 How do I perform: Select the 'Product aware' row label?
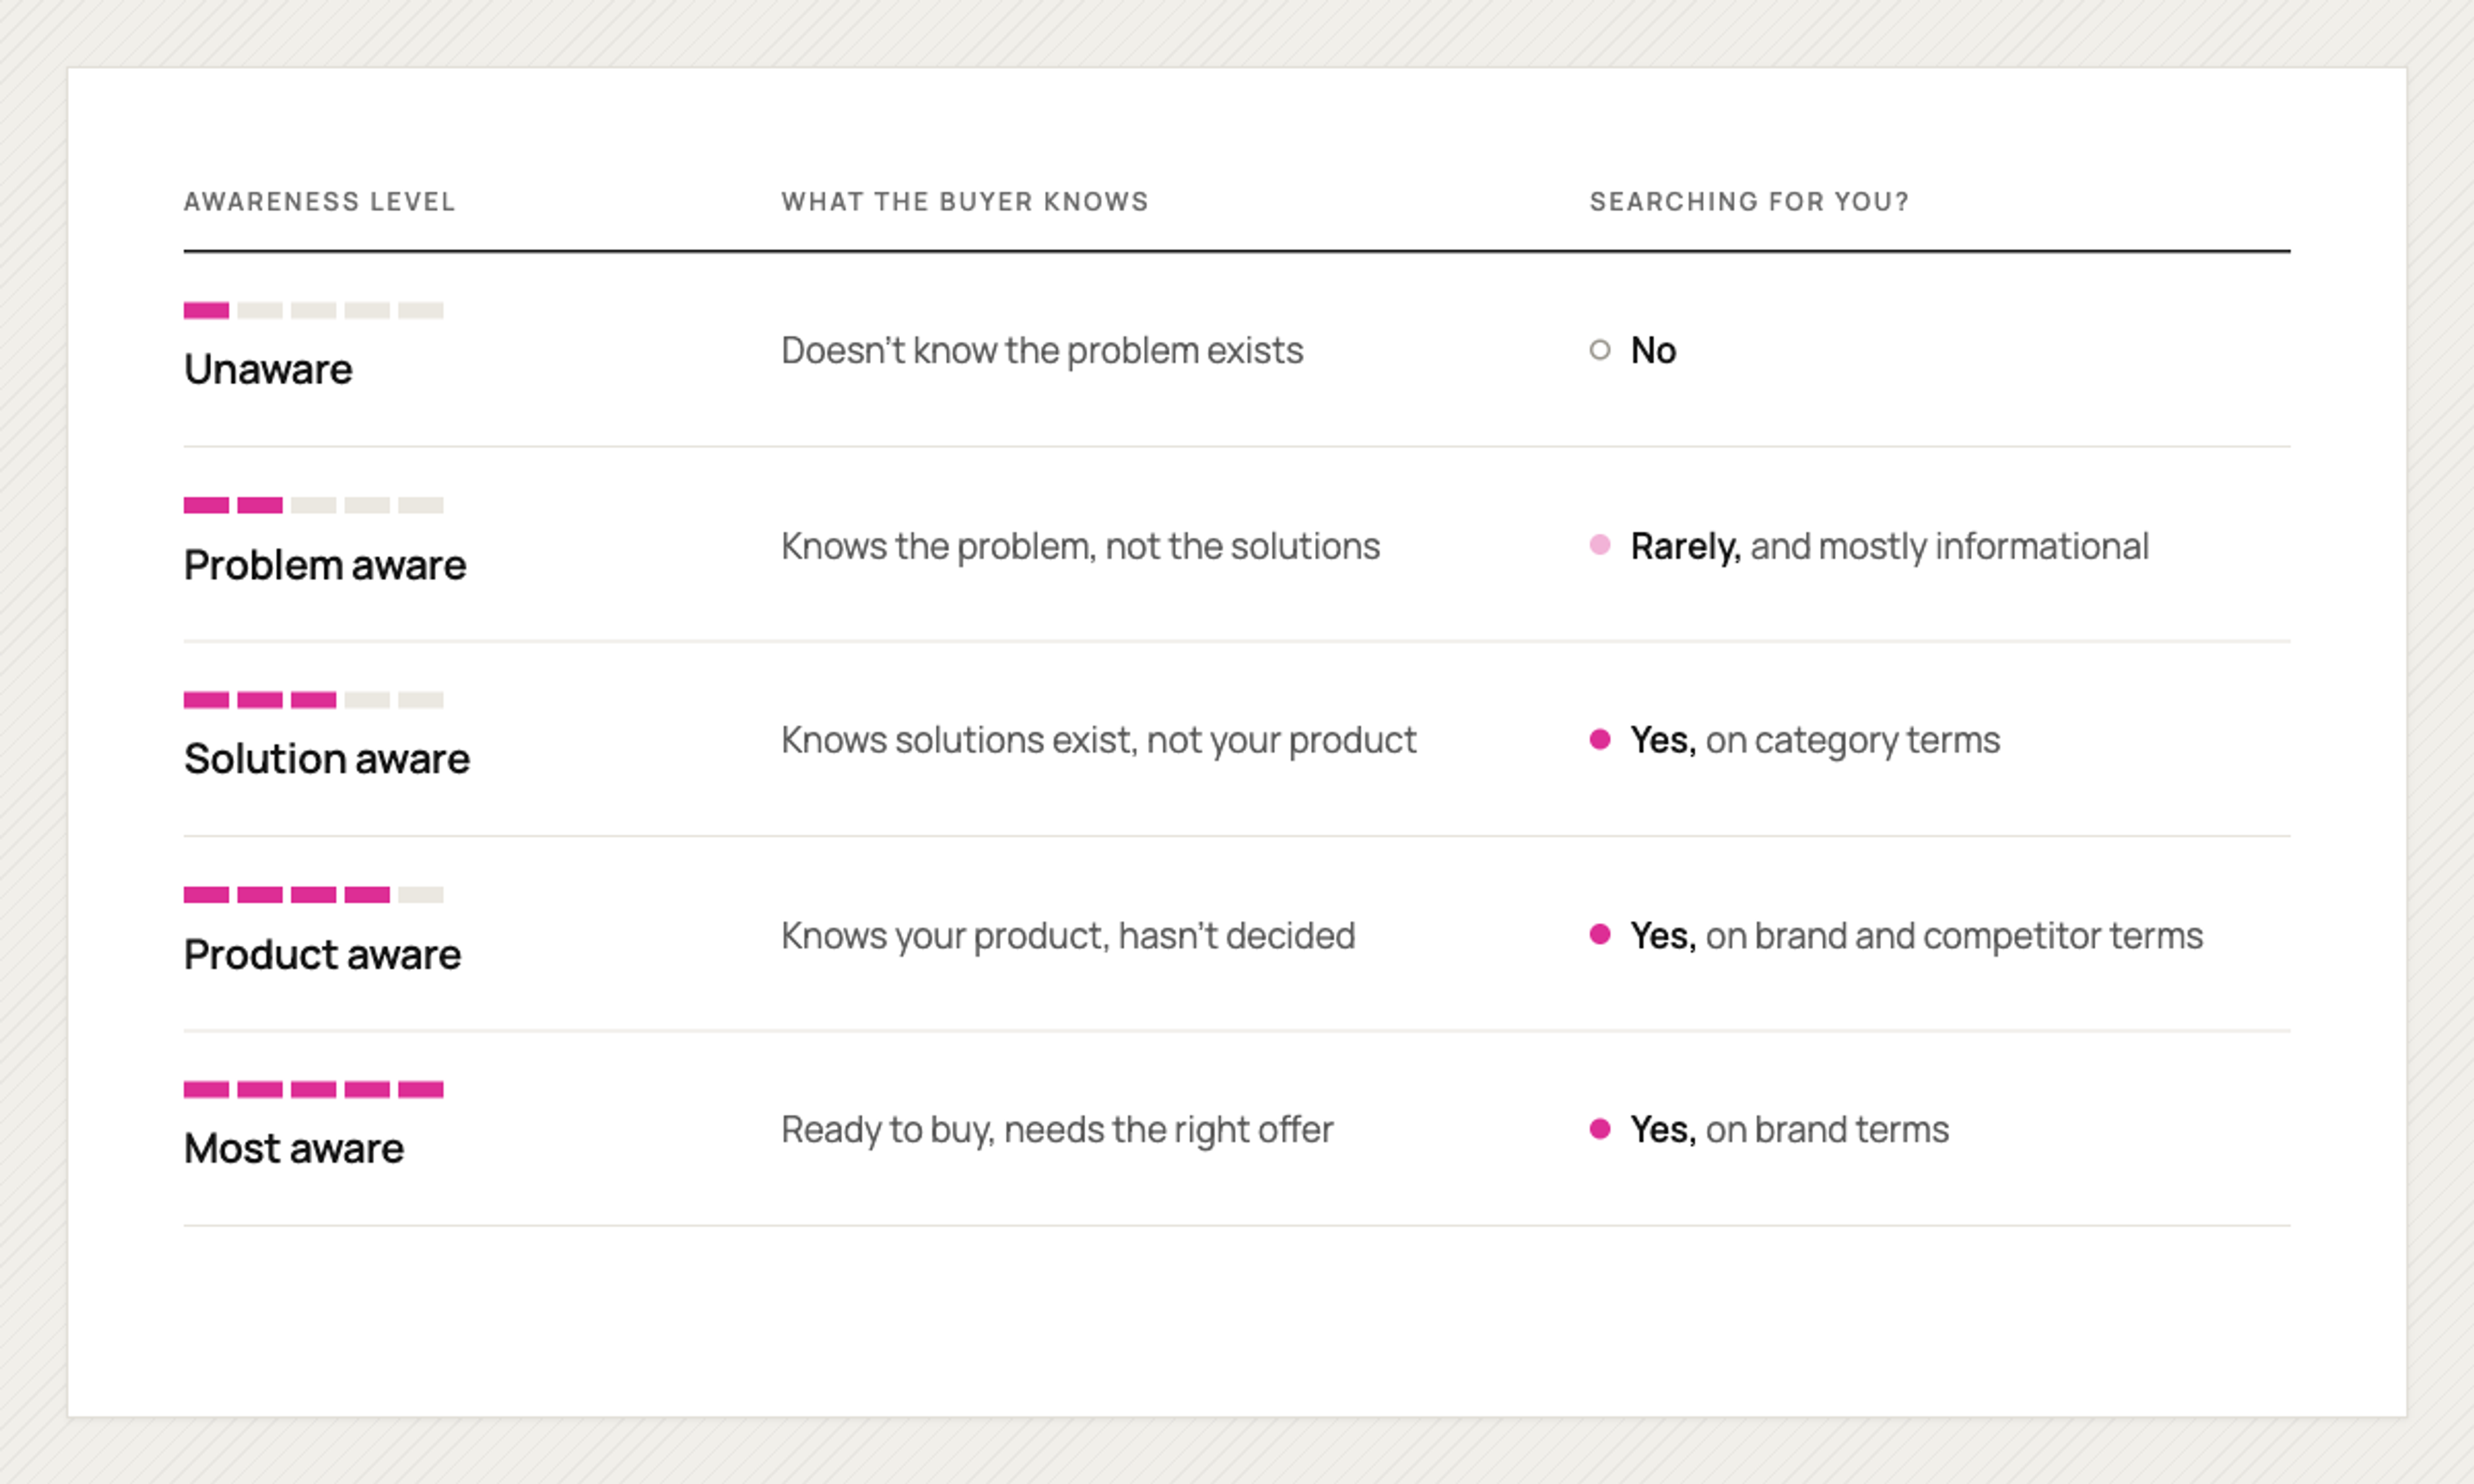click(322, 955)
